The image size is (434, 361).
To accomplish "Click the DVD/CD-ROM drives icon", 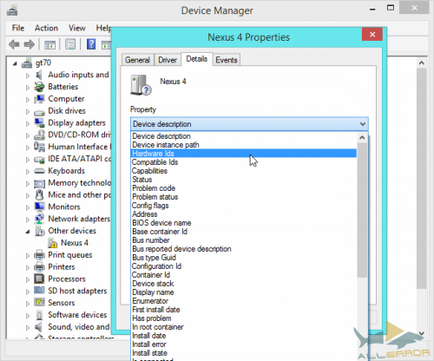I will click(x=39, y=135).
